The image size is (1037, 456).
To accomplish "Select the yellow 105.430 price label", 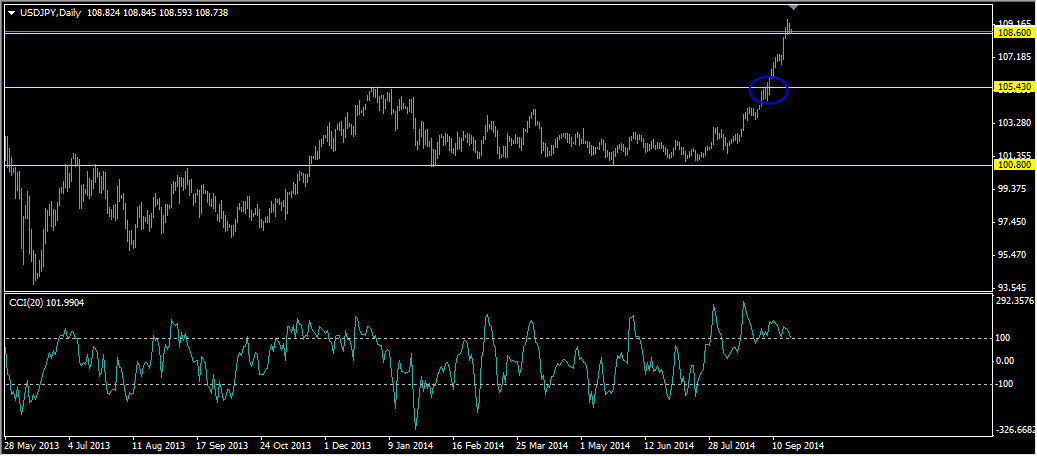I will [1014, 87].
